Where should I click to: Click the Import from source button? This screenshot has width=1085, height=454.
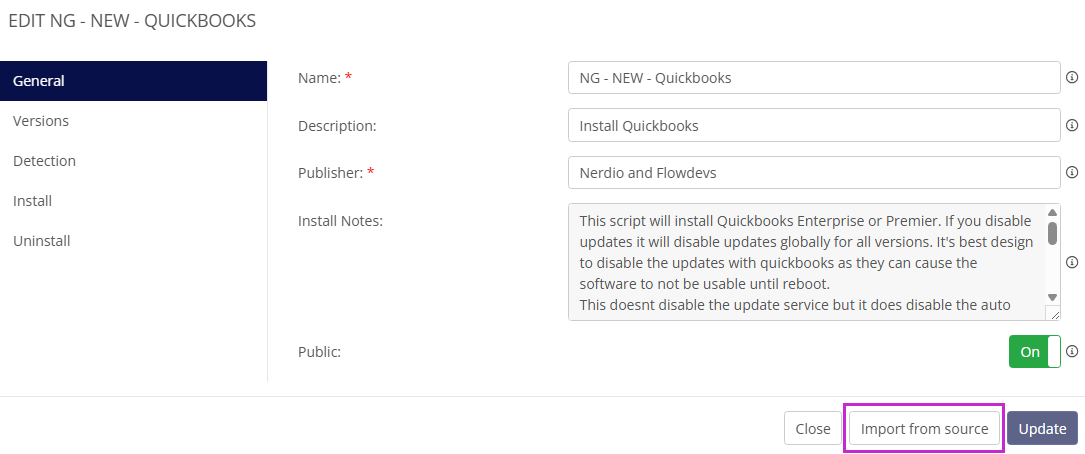point(924,429)
